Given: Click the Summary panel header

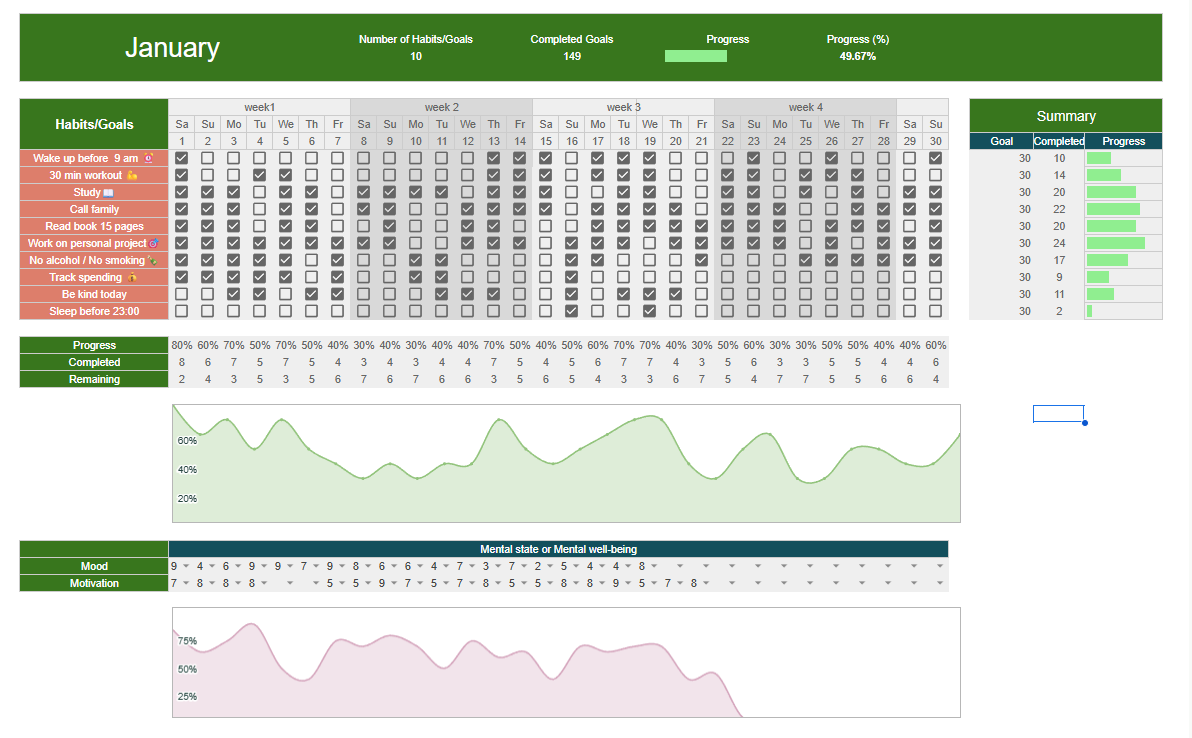Looking at the screenshot, I should [1065, 116].
